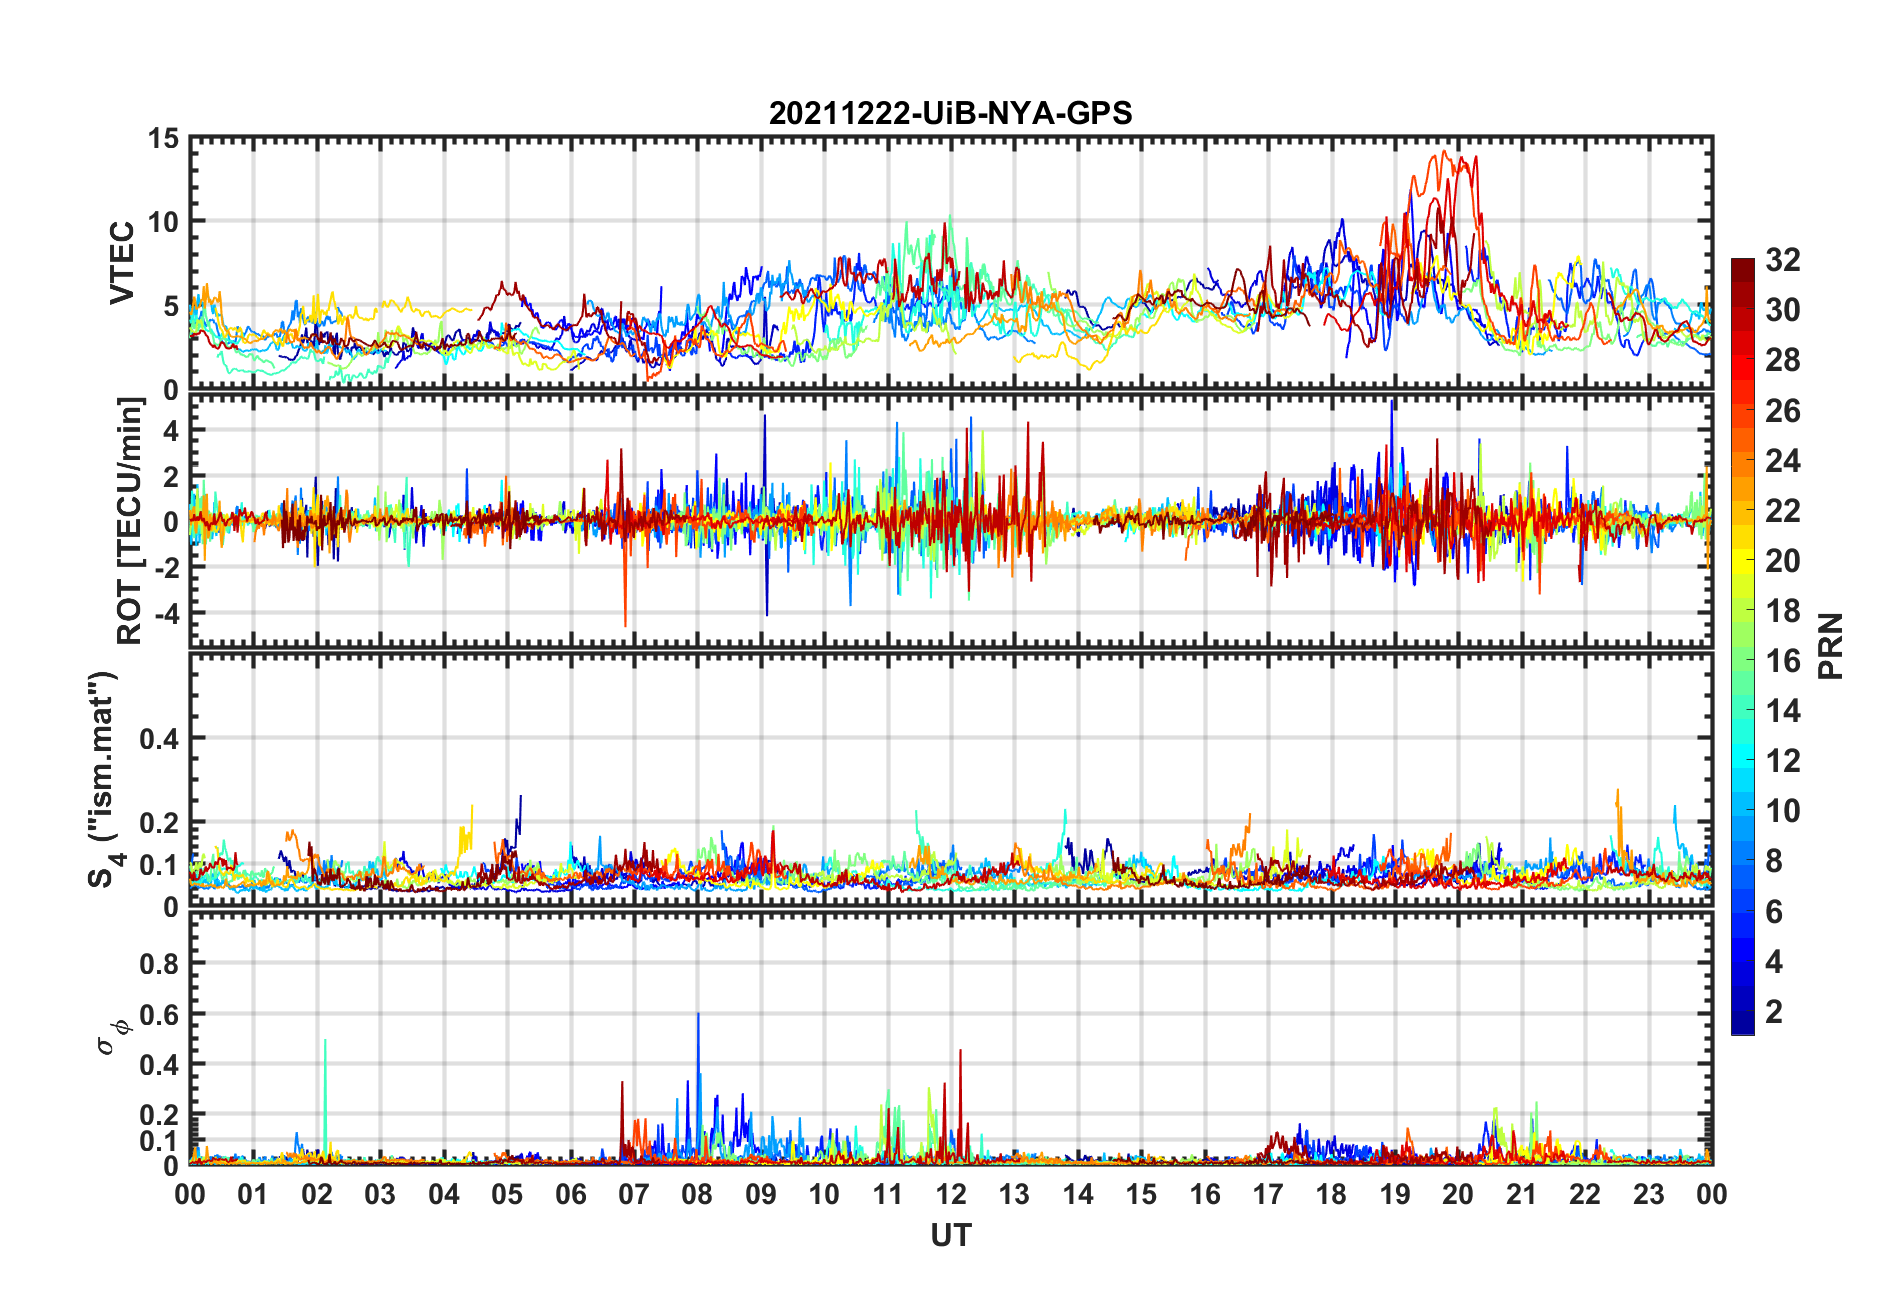Click the sigma-phi plot panel
This screenshot has height=1292, width=1902.
pyautogui.click(x=951, y=1038)
